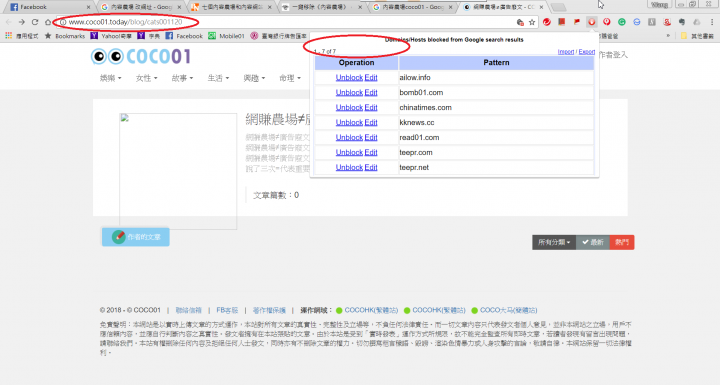Viewport: 720px width, 385px height.
Task: Open the Trend Micro red swirl extension
Action: click(546, 22)
